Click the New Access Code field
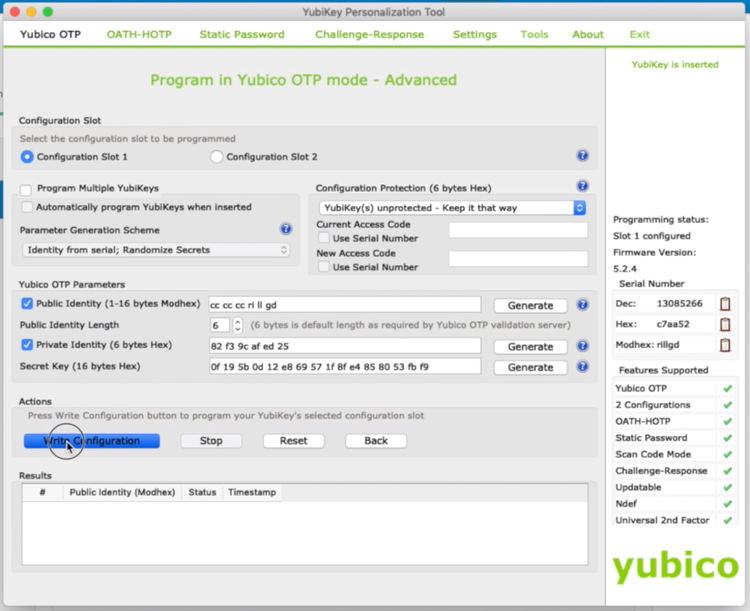750x611 pixels. pyautogui.click(x=518, y=259)
